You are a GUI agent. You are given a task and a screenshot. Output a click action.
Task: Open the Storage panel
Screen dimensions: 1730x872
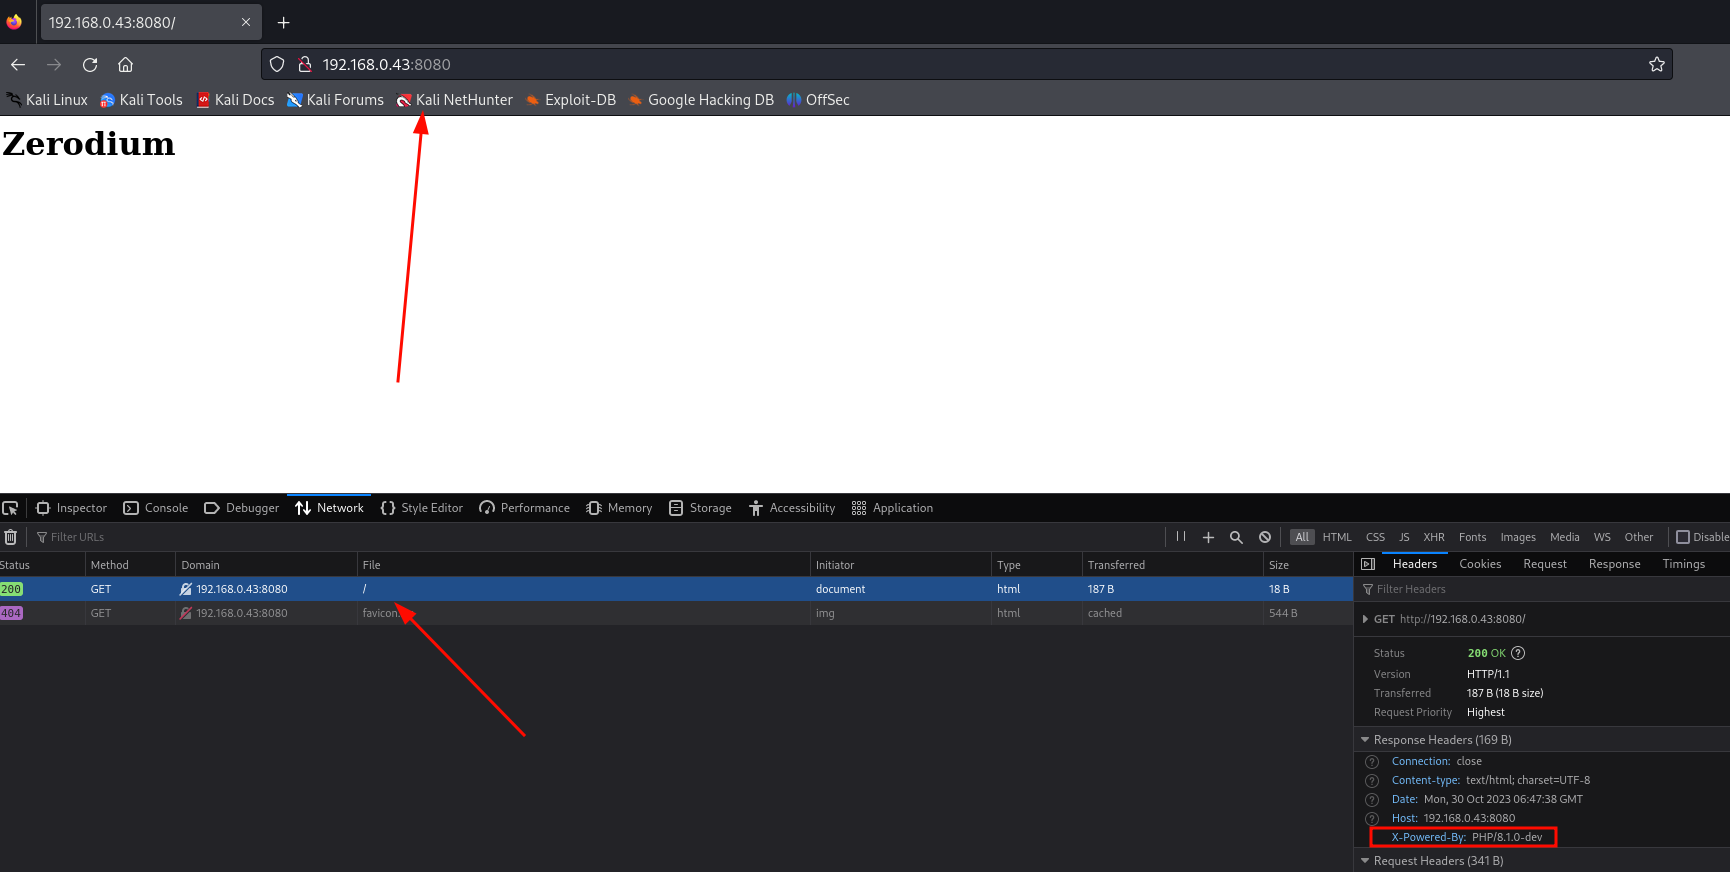point(700,508)
